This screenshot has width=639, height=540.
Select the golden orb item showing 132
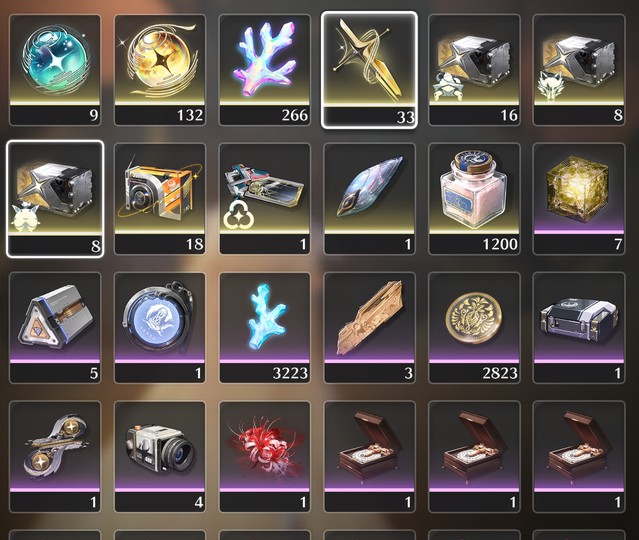pyautogui.click(x=160, y=70)
